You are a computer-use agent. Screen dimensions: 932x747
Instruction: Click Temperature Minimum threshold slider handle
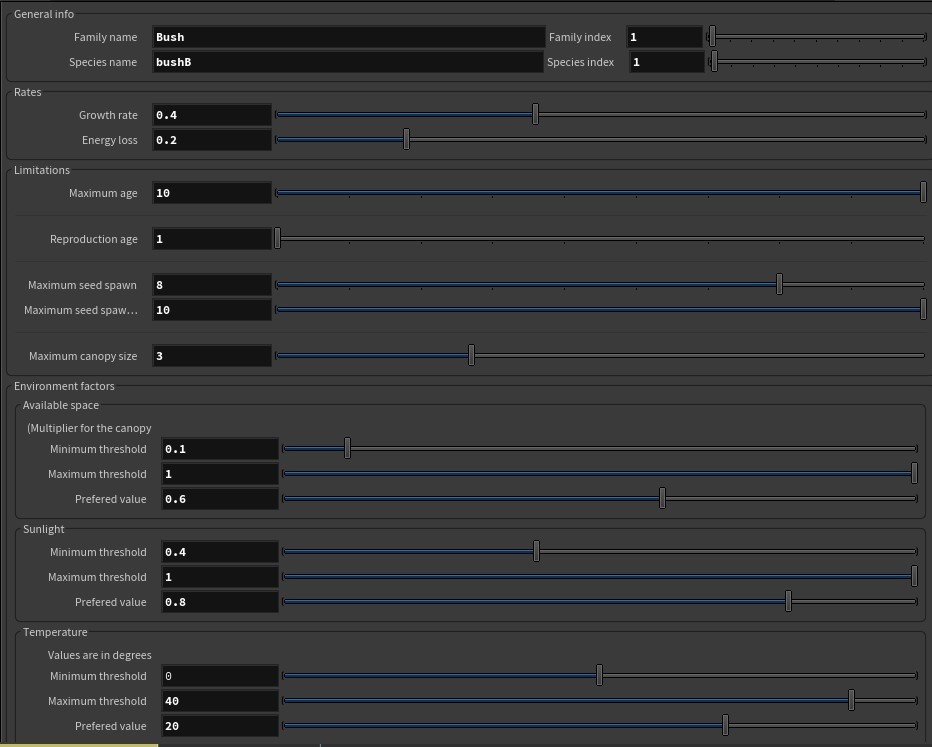(x=599, y=675)
